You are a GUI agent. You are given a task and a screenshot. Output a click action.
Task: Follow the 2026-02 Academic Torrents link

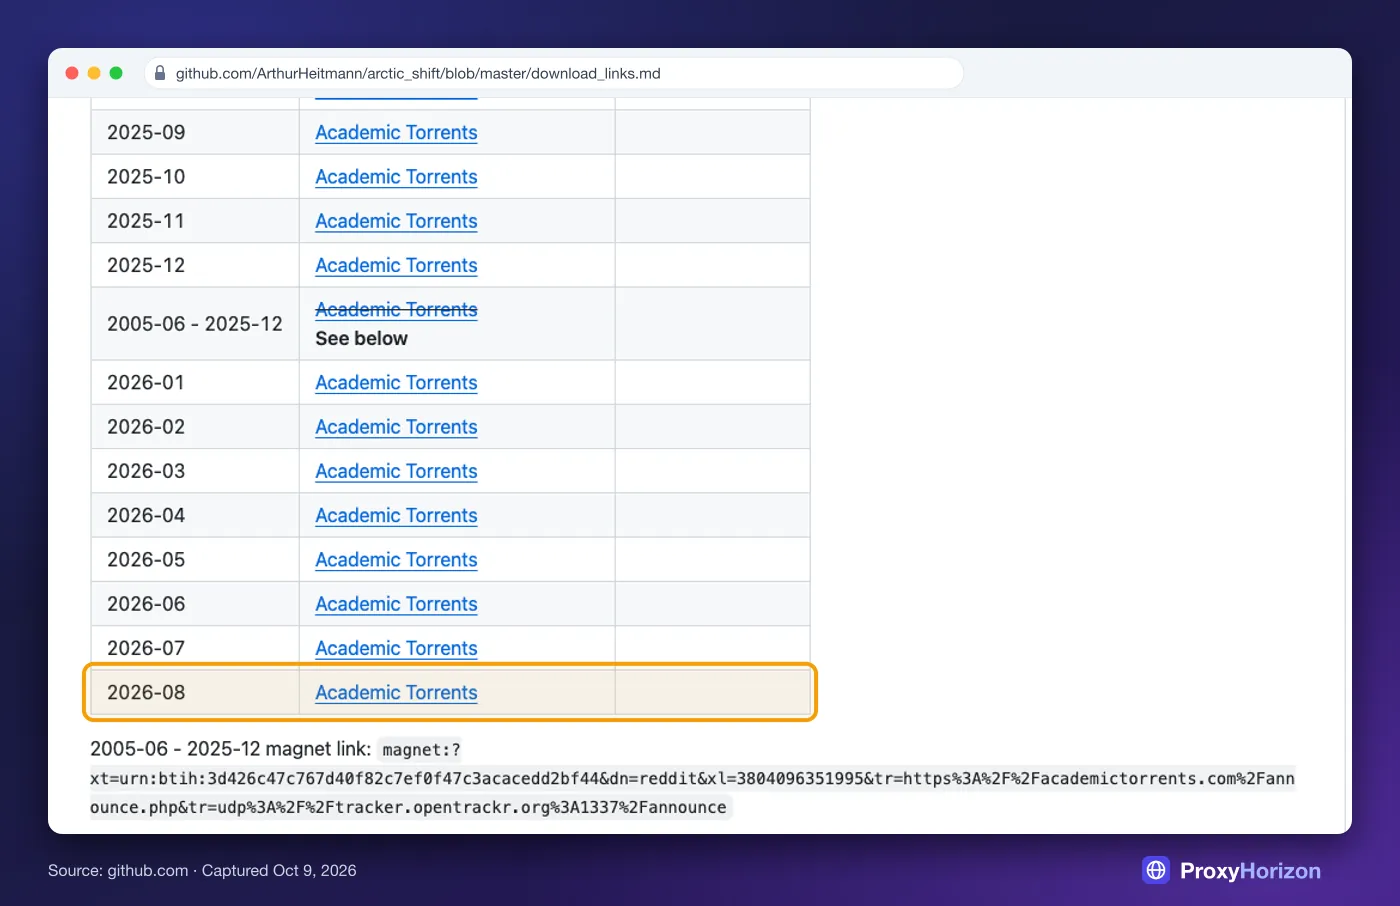click(x=396, y=427)
